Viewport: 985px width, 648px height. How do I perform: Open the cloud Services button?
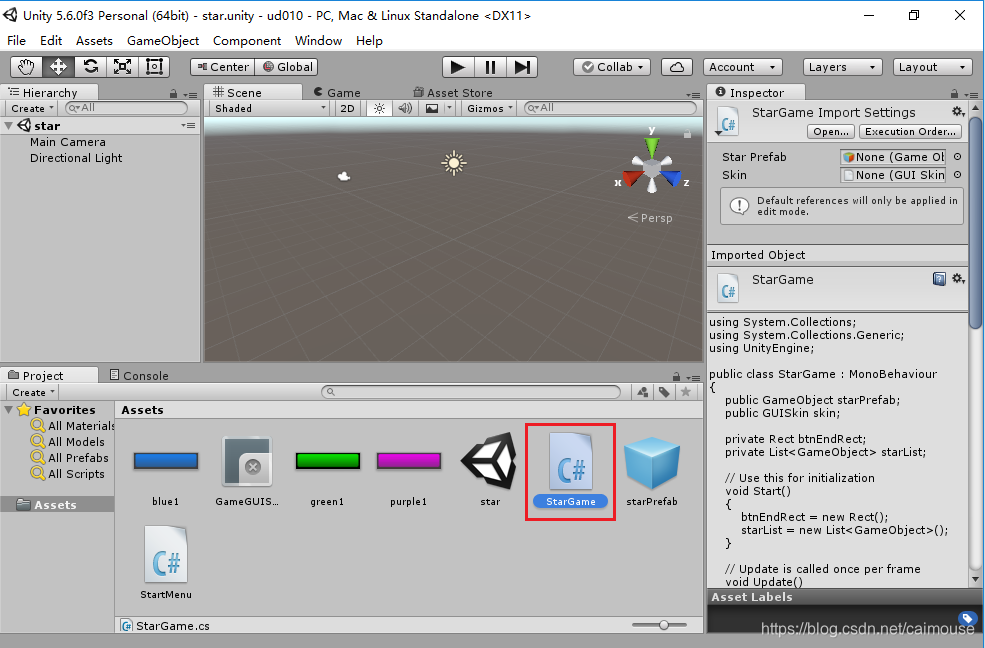pos(677,67)
